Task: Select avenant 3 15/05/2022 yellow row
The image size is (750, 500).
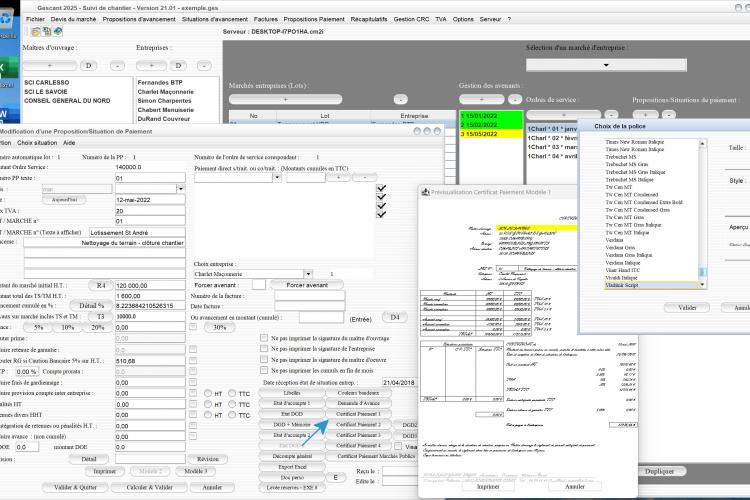Action: point(491,134)
